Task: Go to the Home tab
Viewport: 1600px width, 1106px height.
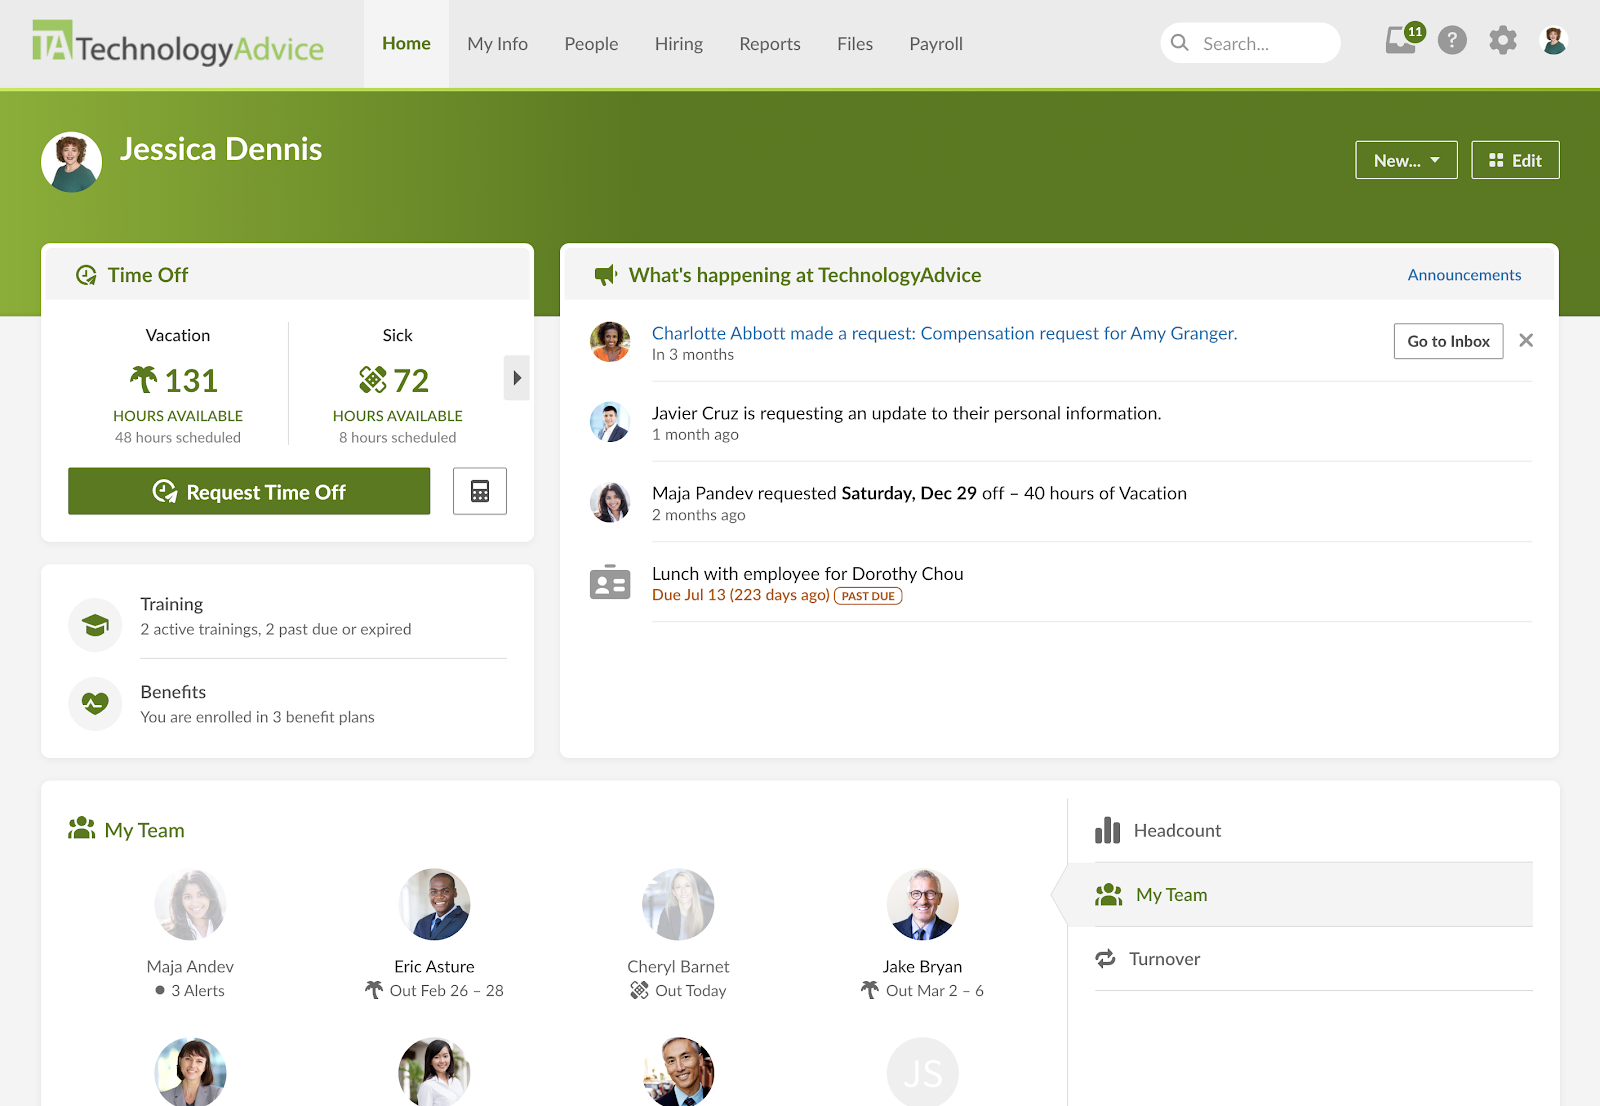Action: tap(406, 43)
